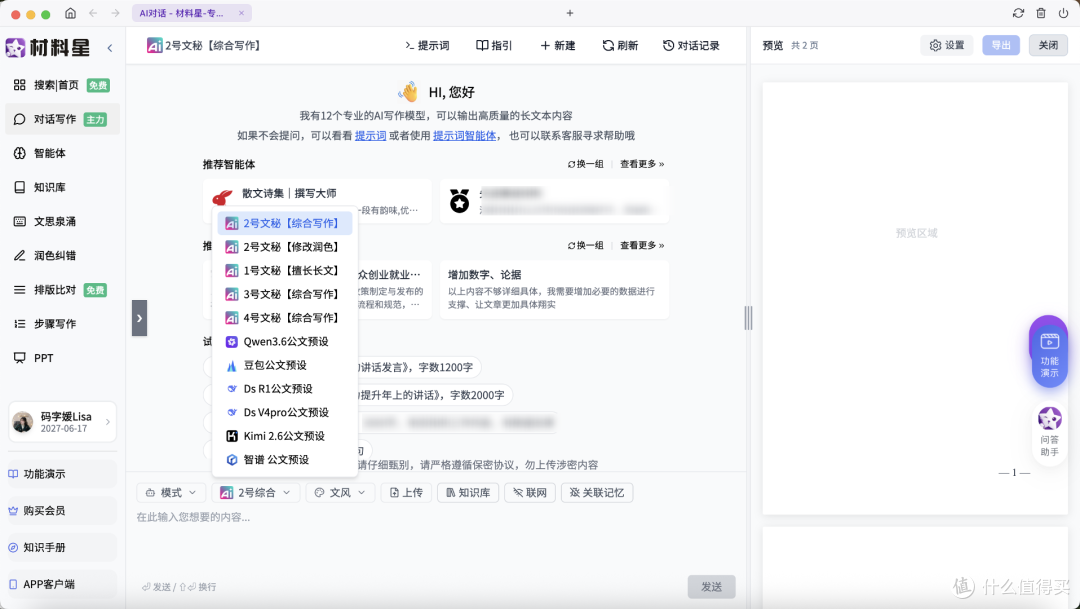Click the 提示词 hyperlink in greeting
The height and width of the screenshot is (609, 1080).
point(371,136)
